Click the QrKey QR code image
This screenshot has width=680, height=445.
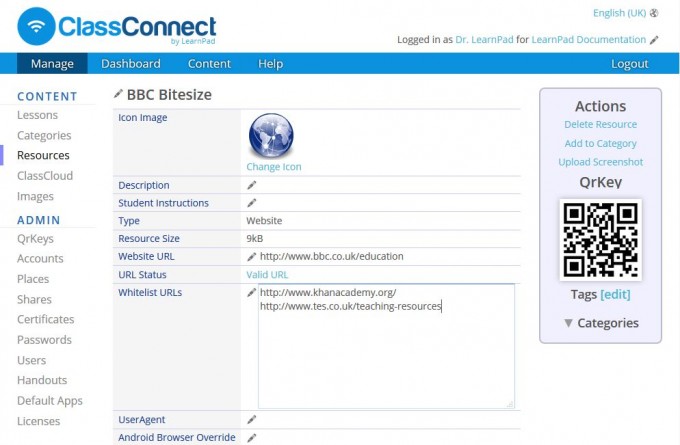(600, 240)
